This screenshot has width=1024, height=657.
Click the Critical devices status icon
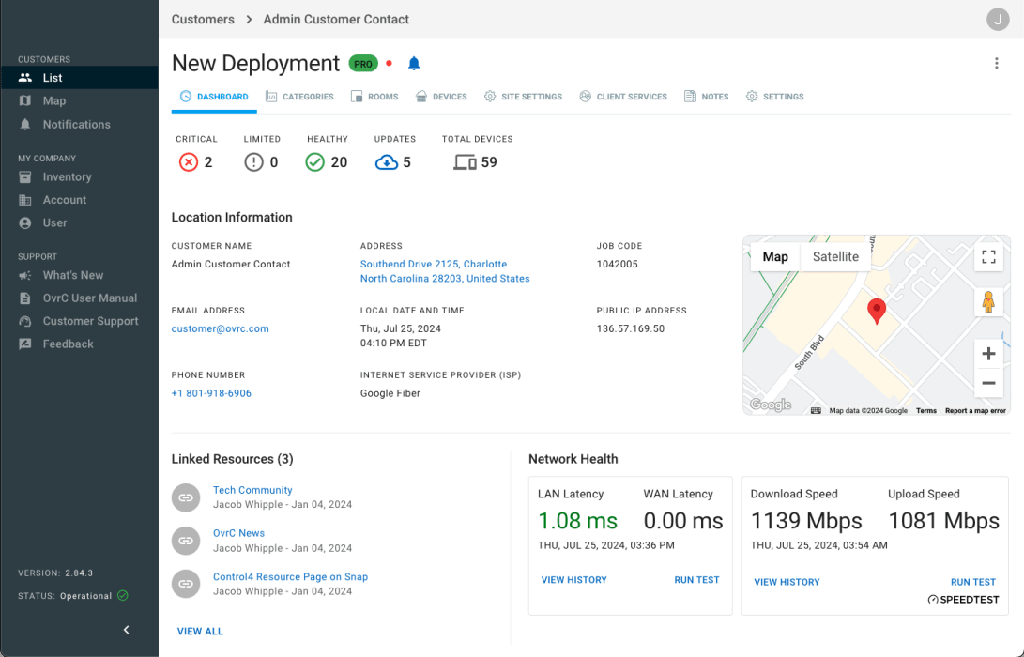pos(188,162)
